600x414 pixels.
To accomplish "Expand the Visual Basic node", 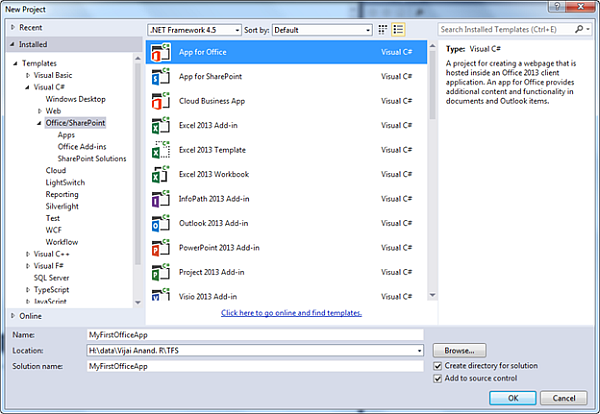I will [x=28, y=75].
